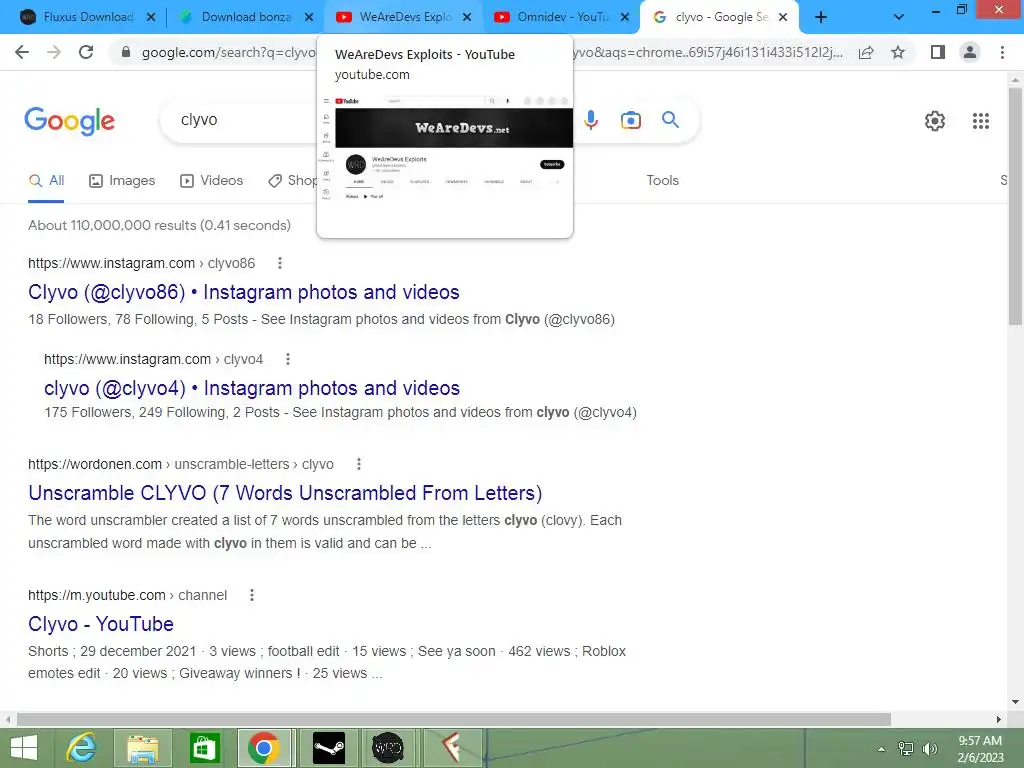The width and height of the screenshot is (1024, 768).
Task: Open the red Fluxus taskbar icon
Action: click(x=451, y=748)
